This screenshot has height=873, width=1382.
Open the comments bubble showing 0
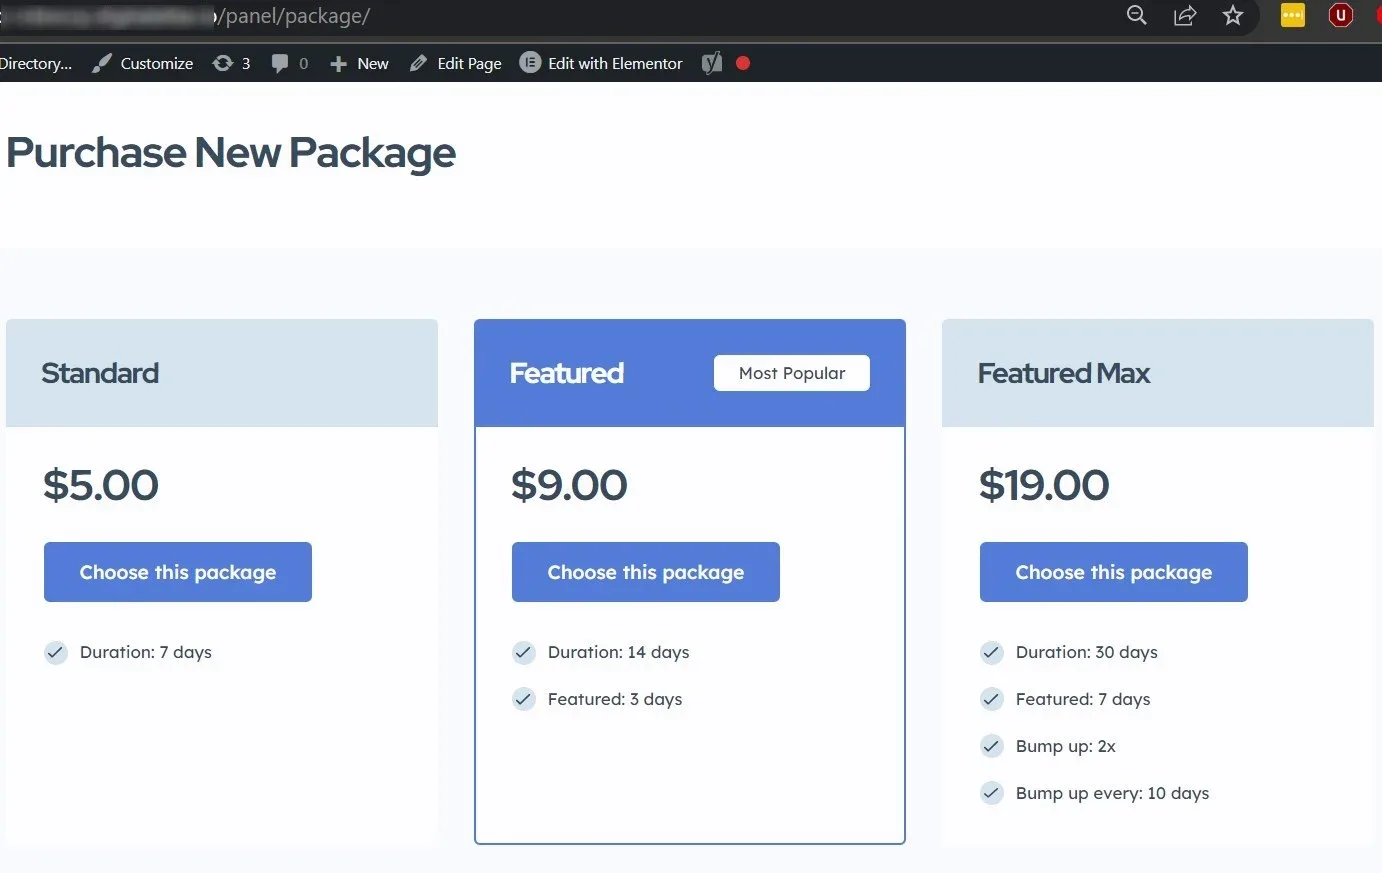[289, 63]
